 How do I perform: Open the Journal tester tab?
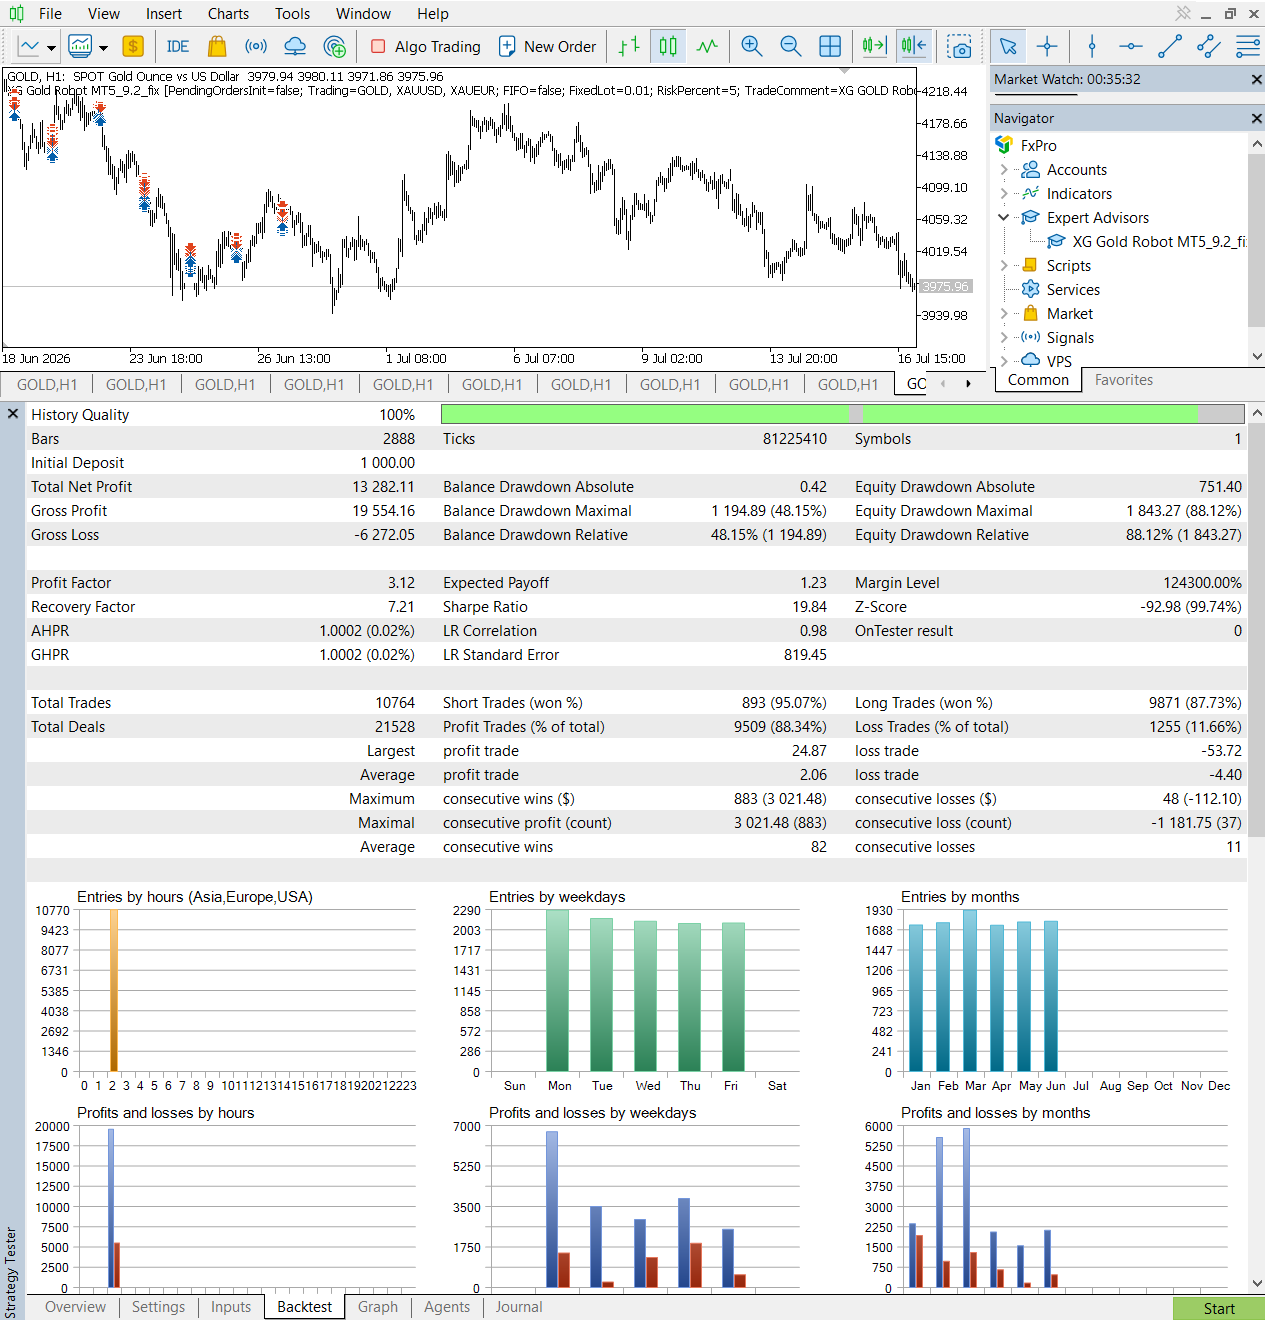point(519,1307)
